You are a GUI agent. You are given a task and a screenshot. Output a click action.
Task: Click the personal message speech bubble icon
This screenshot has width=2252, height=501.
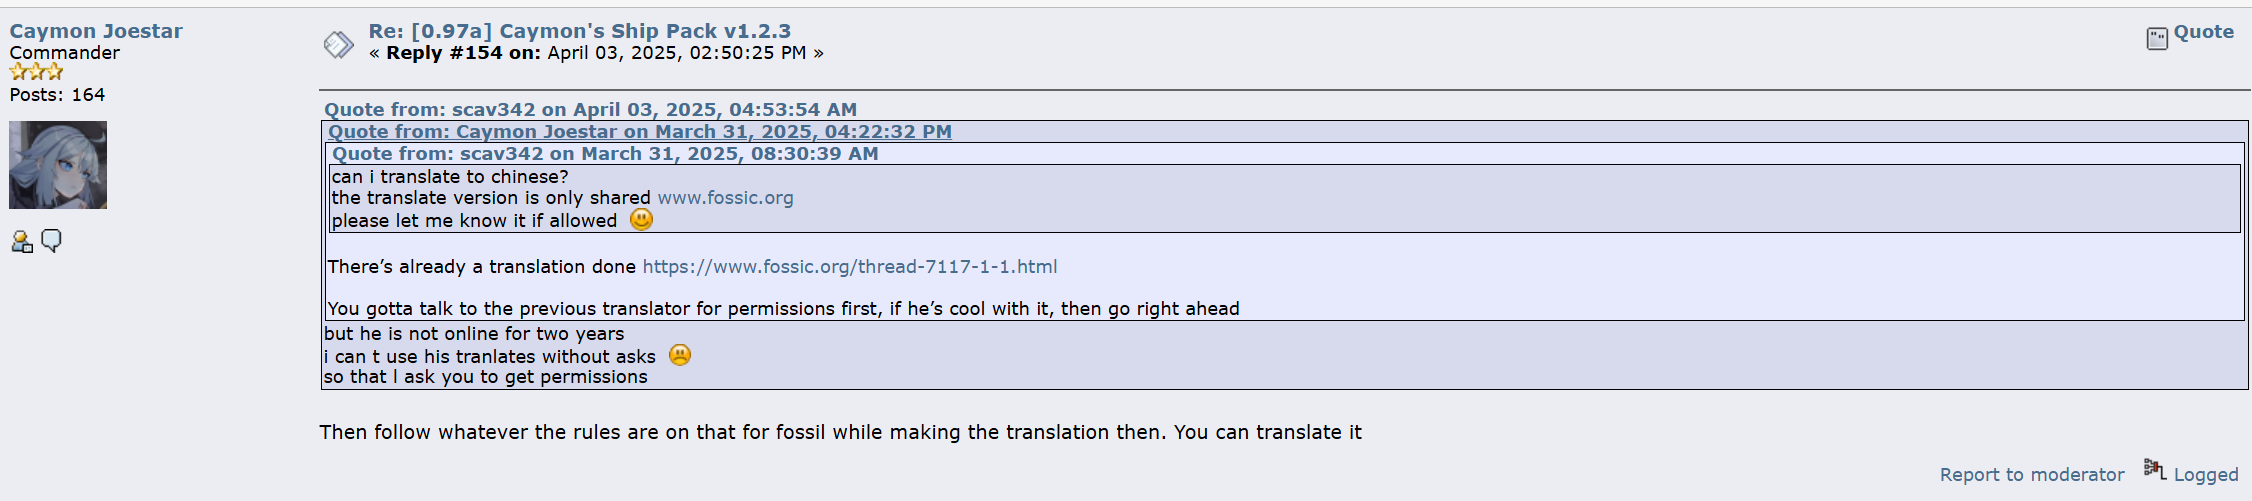[x=51, y=241]
